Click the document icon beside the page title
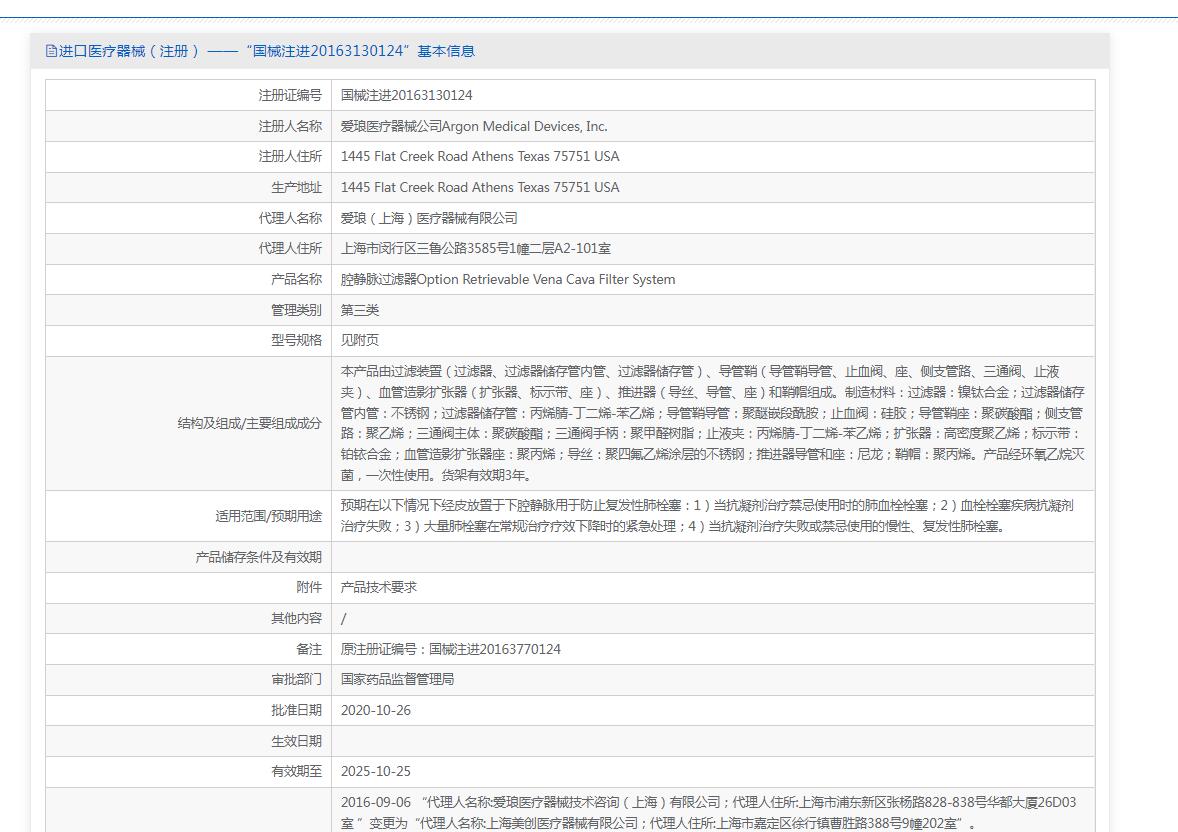This screenshot has width=1178, height=832. click(x=51, y=51)
